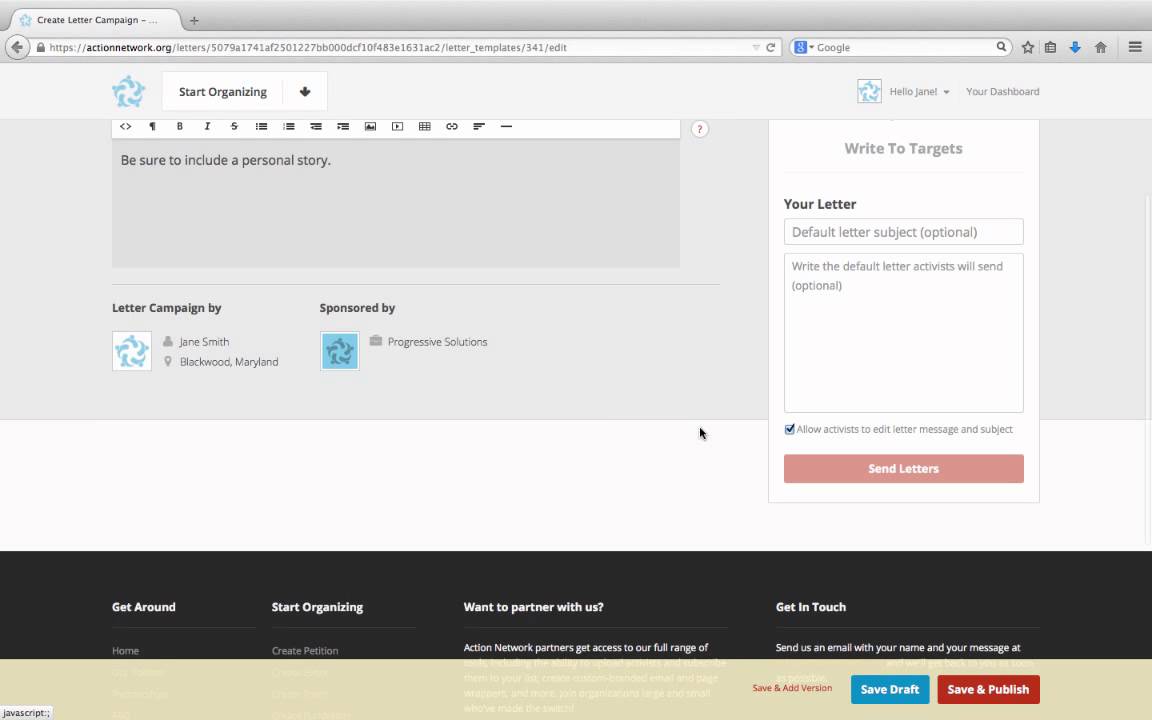The image size is (1152, 720).
Task: Insert a table into editor
Action: point(425,126)
